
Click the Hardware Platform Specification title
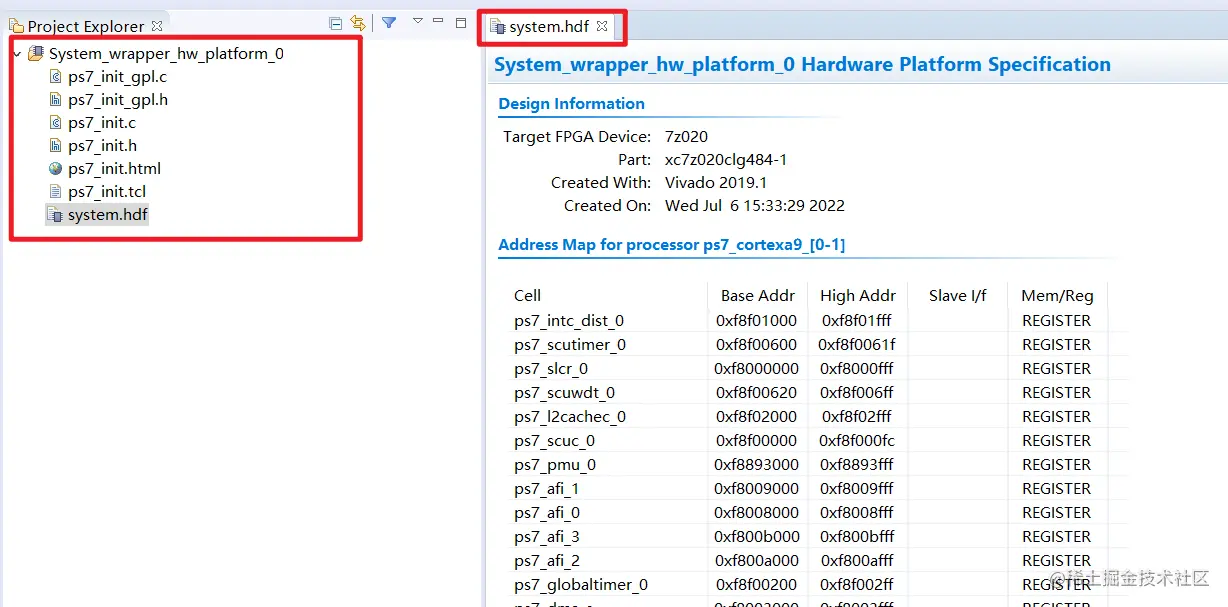pyautogui.click(x=802, y=65)
